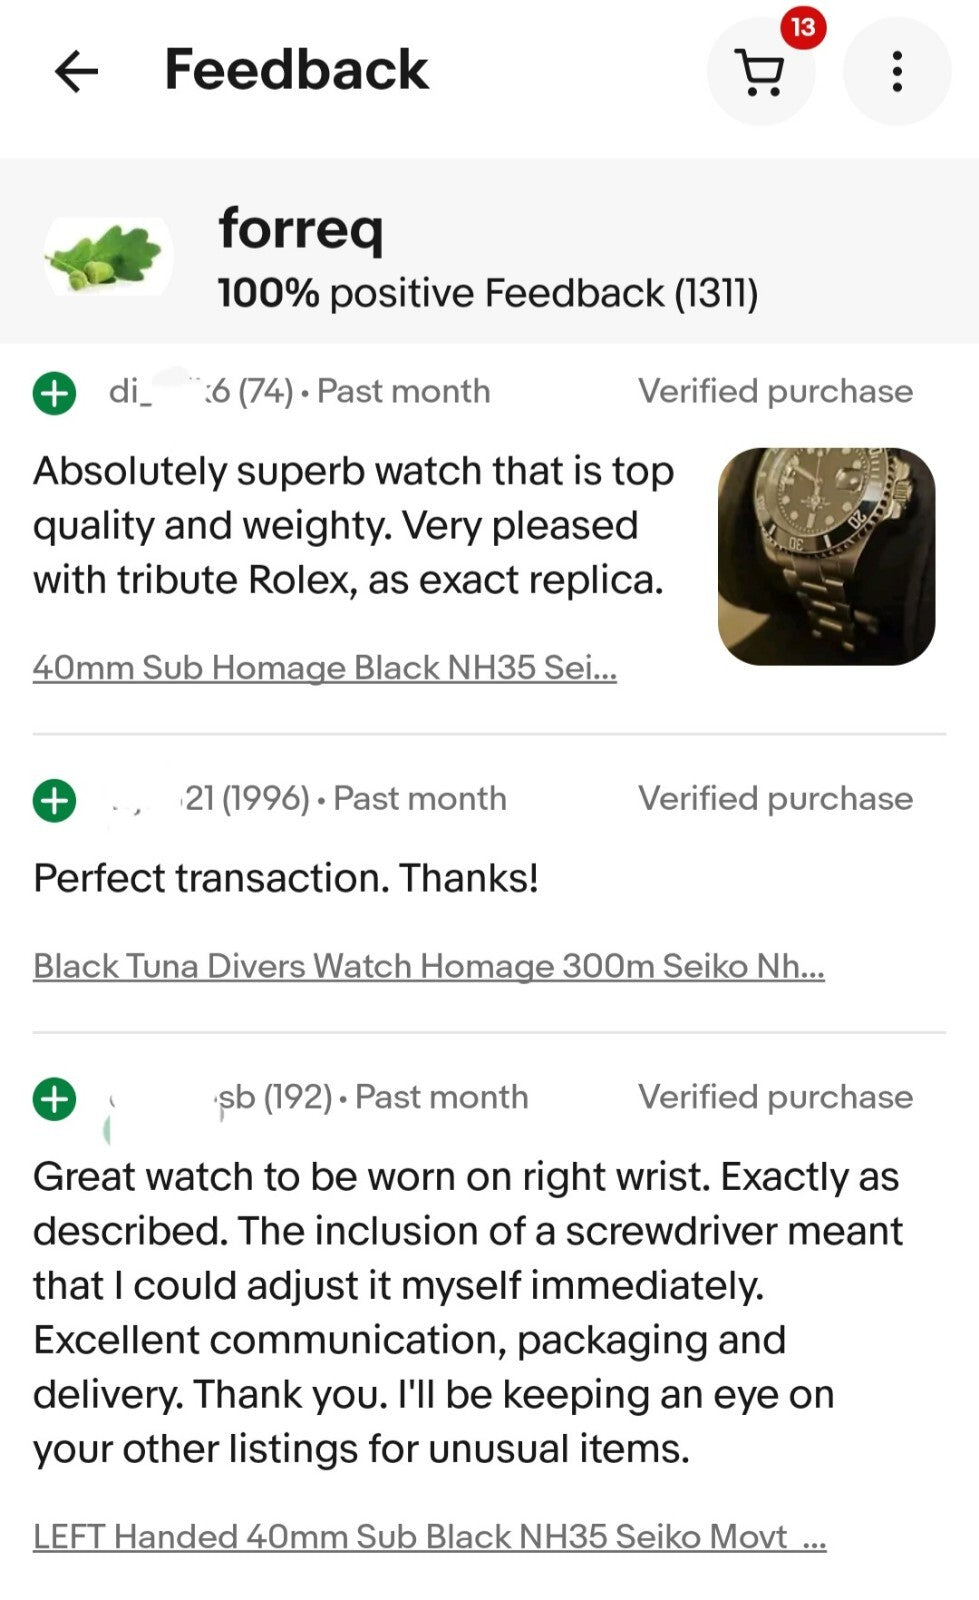Open the shopping cart
The image size is (979, 1600).
point(761,72)
